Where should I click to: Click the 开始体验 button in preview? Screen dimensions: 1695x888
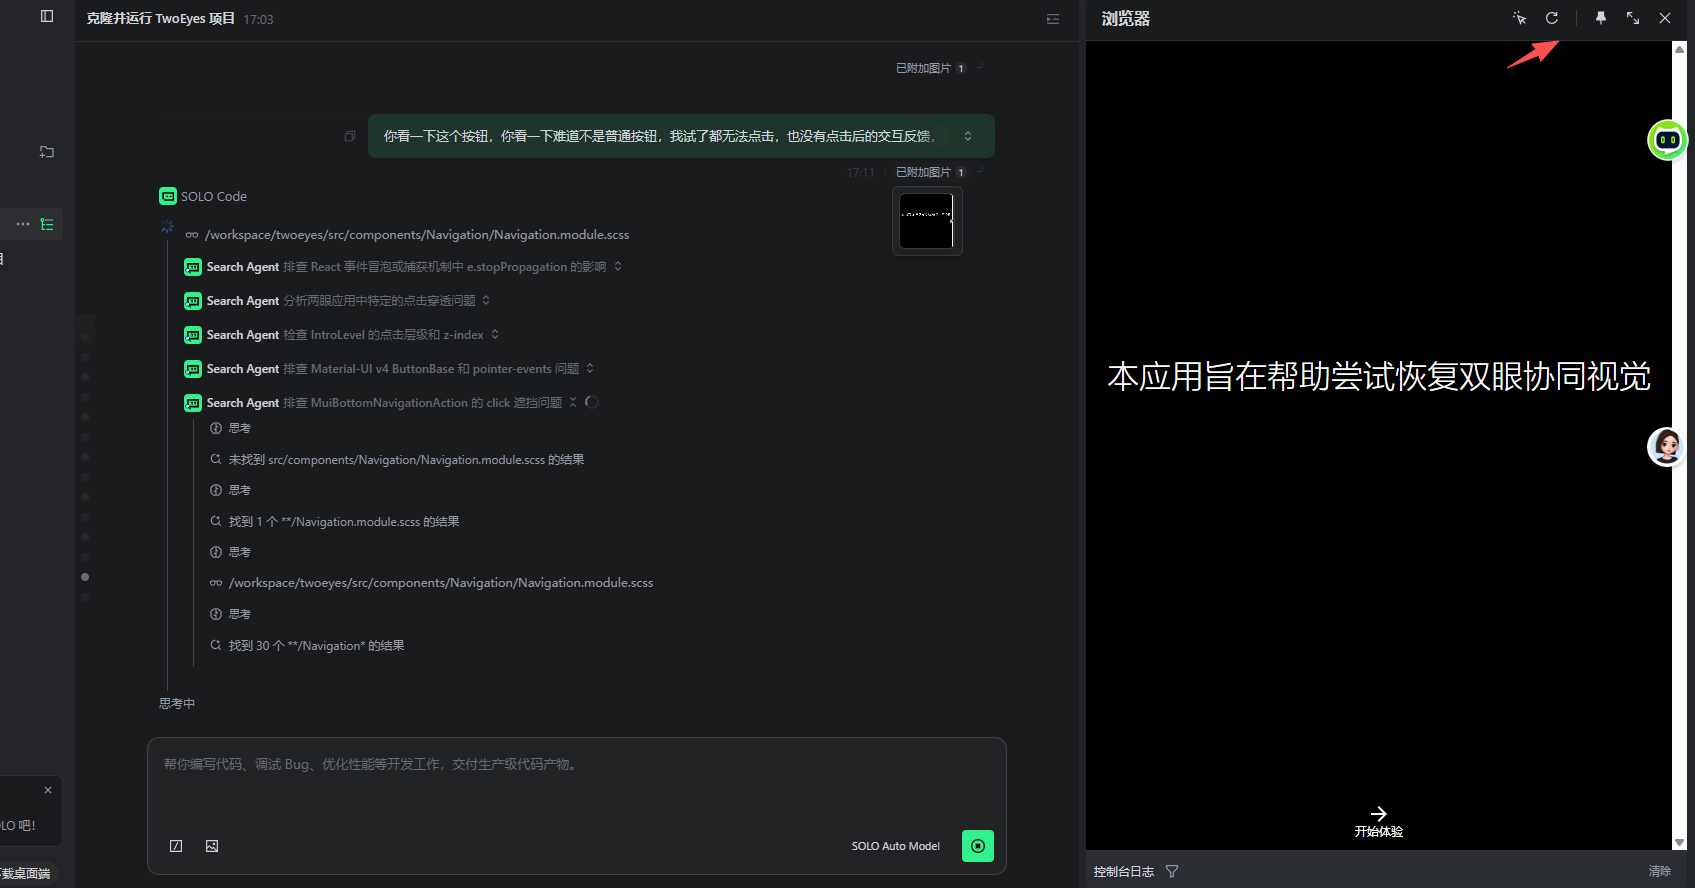click(x=1378, y=821)
